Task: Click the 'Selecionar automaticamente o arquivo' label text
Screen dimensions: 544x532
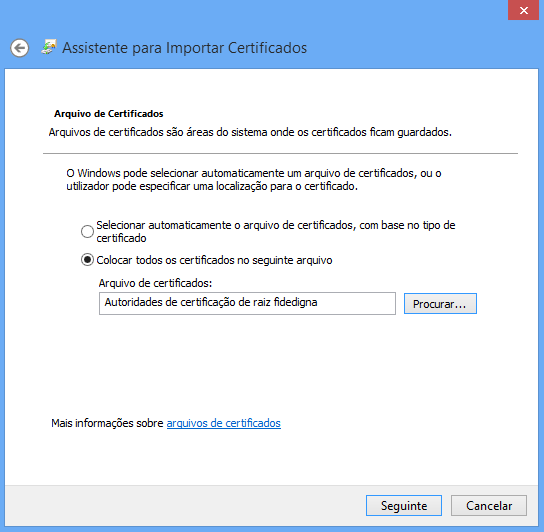Action: [x=275, y=231]
